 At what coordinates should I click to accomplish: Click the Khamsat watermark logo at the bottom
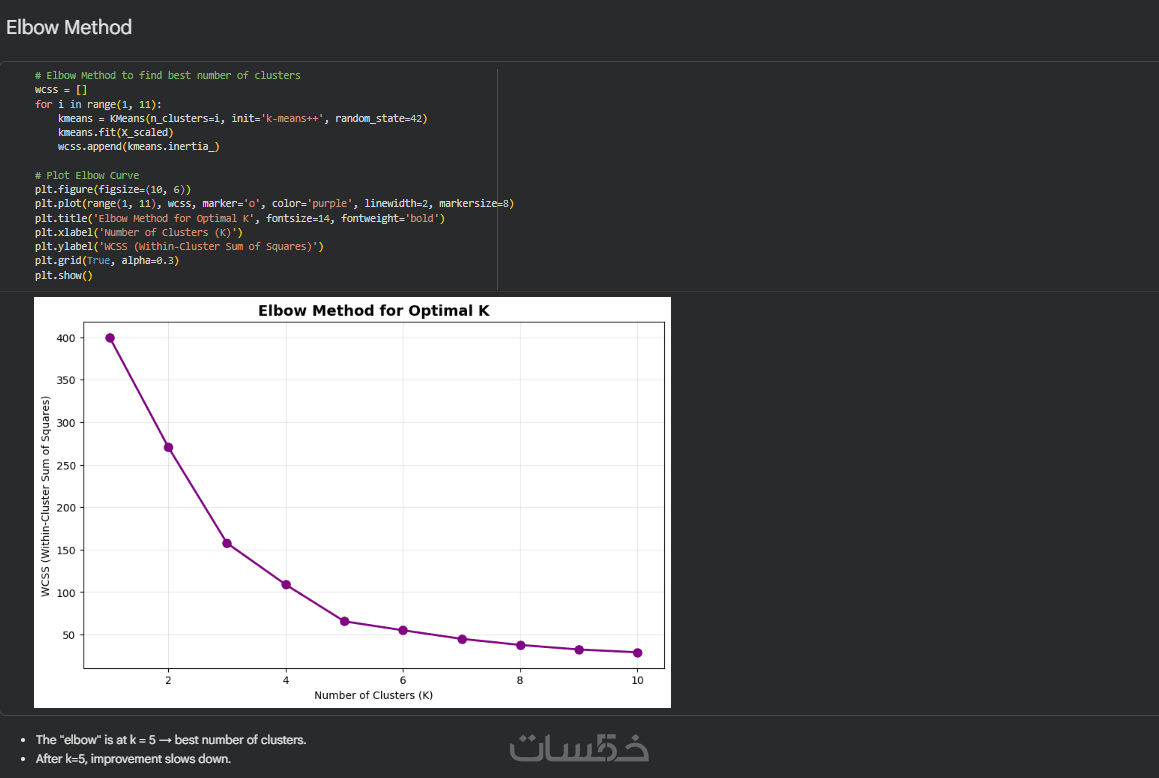click(579, 747)
